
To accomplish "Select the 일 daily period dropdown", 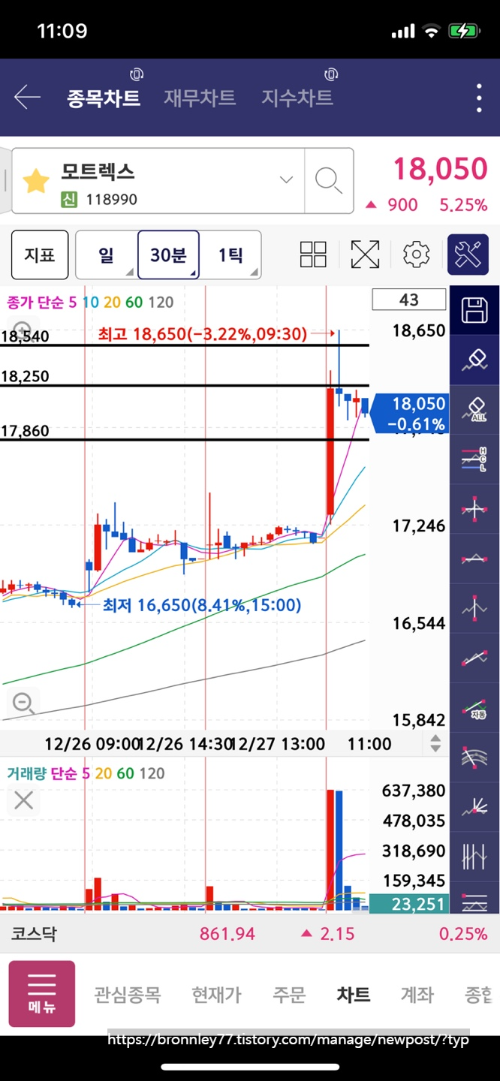I will tap(106, 254).
